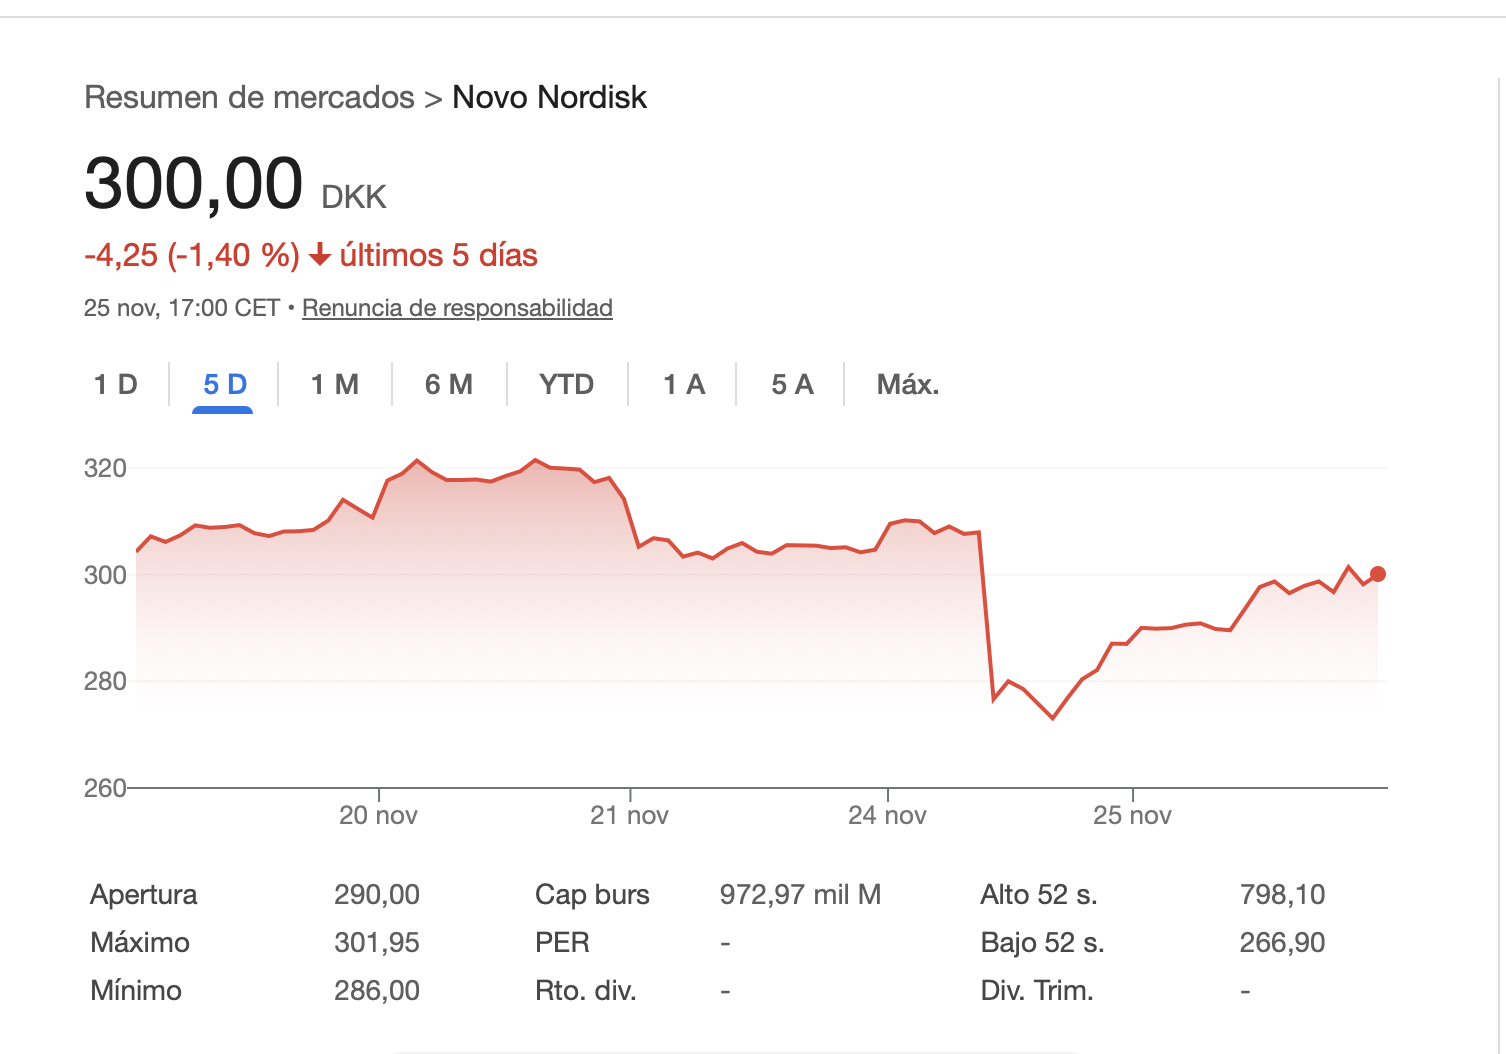Select the YTD range tab
Viewport: 1506px width, 1054px height.
[566, 384]
